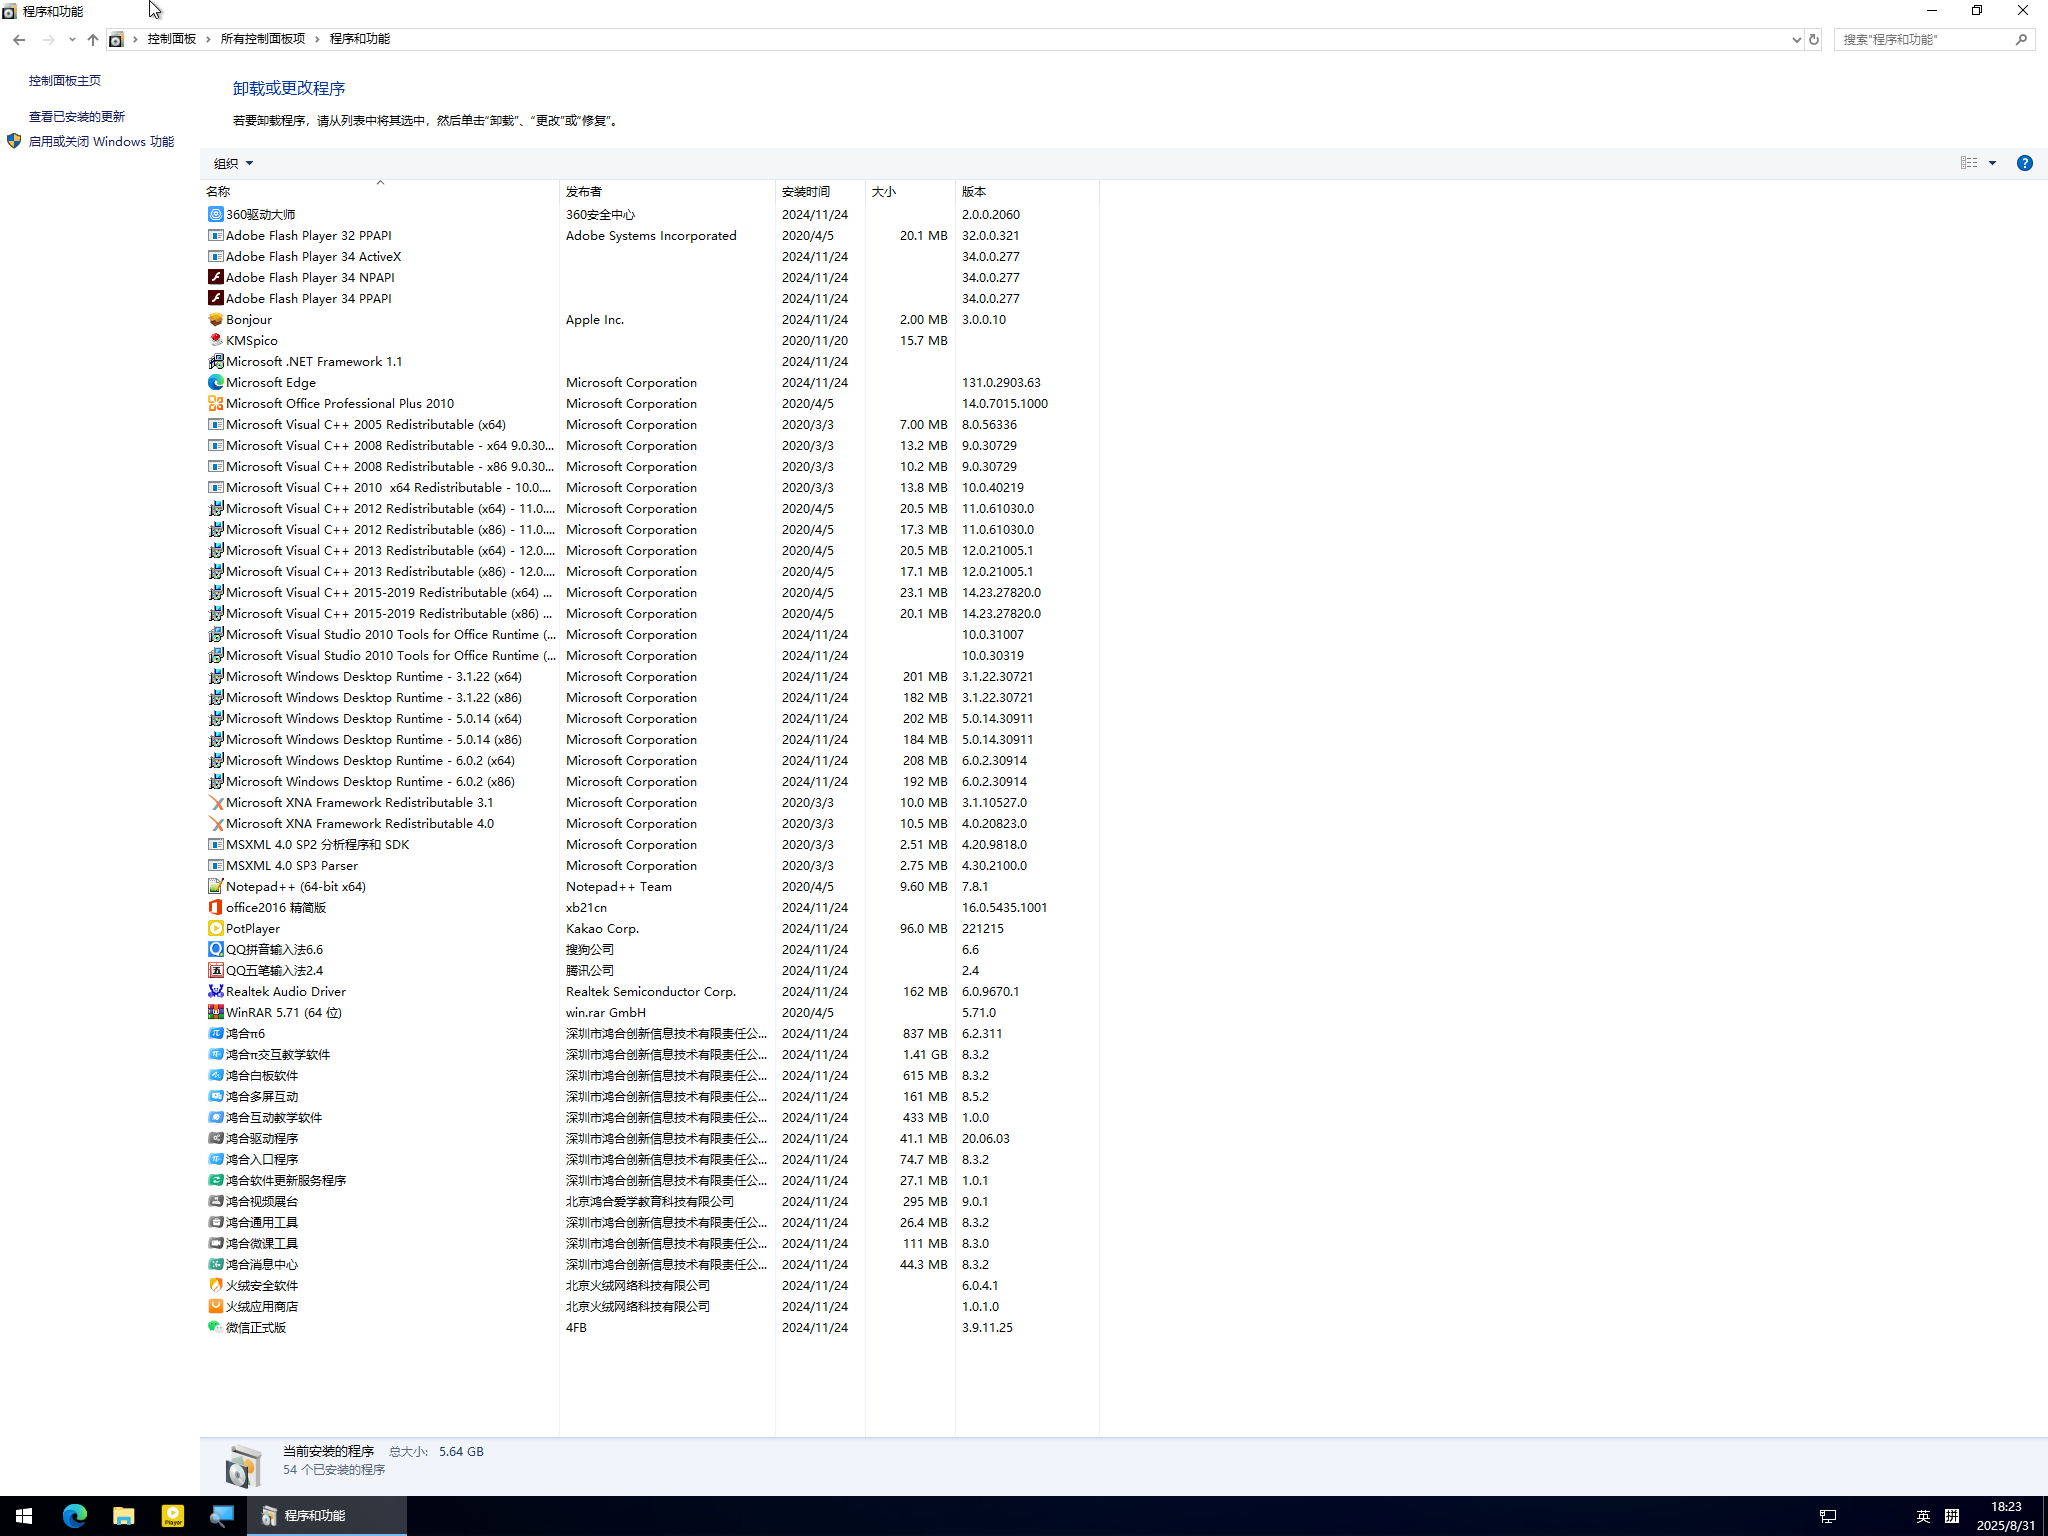Click the Windows Start button

click(x=22, y=1515)
